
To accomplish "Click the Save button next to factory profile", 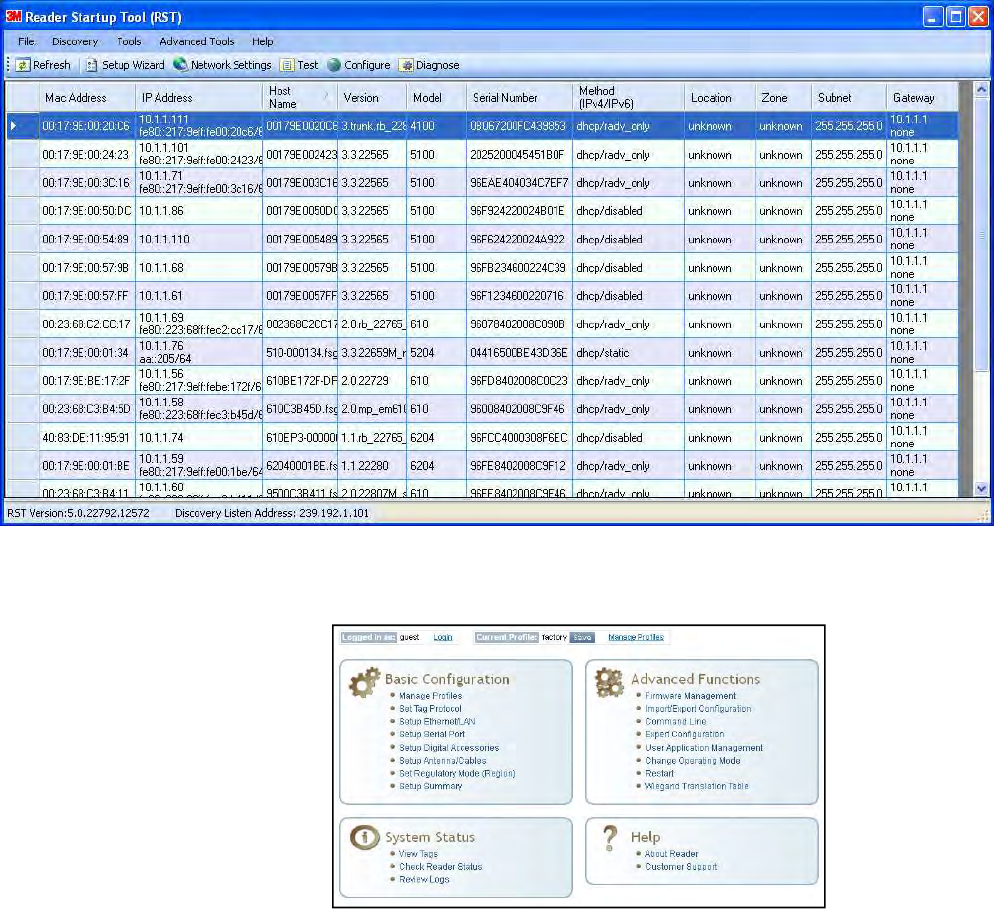I will pos(582,638).
